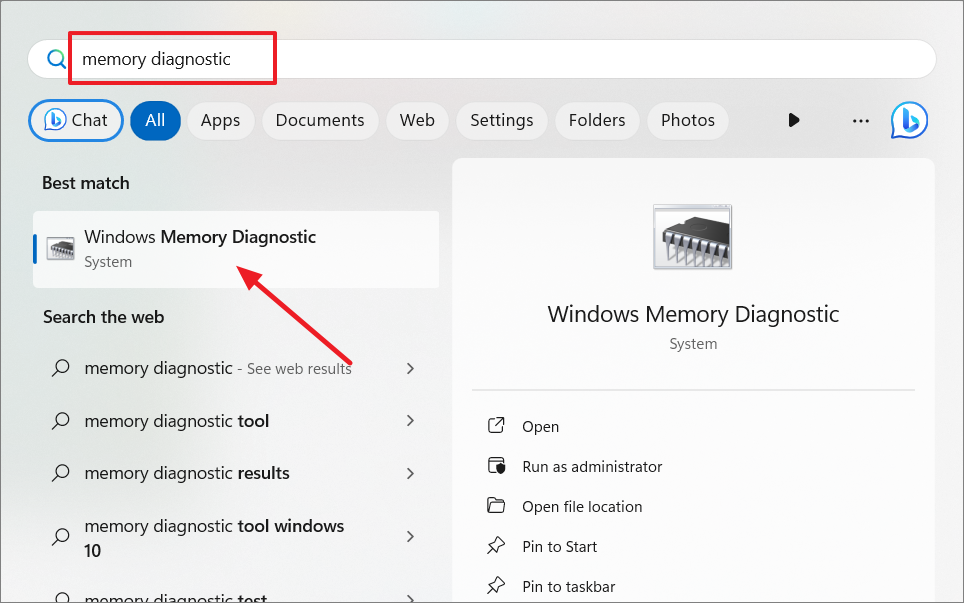Show more filter tabs with play arrow
This screenshot has height=603, width=964.
tap(794, 120)
